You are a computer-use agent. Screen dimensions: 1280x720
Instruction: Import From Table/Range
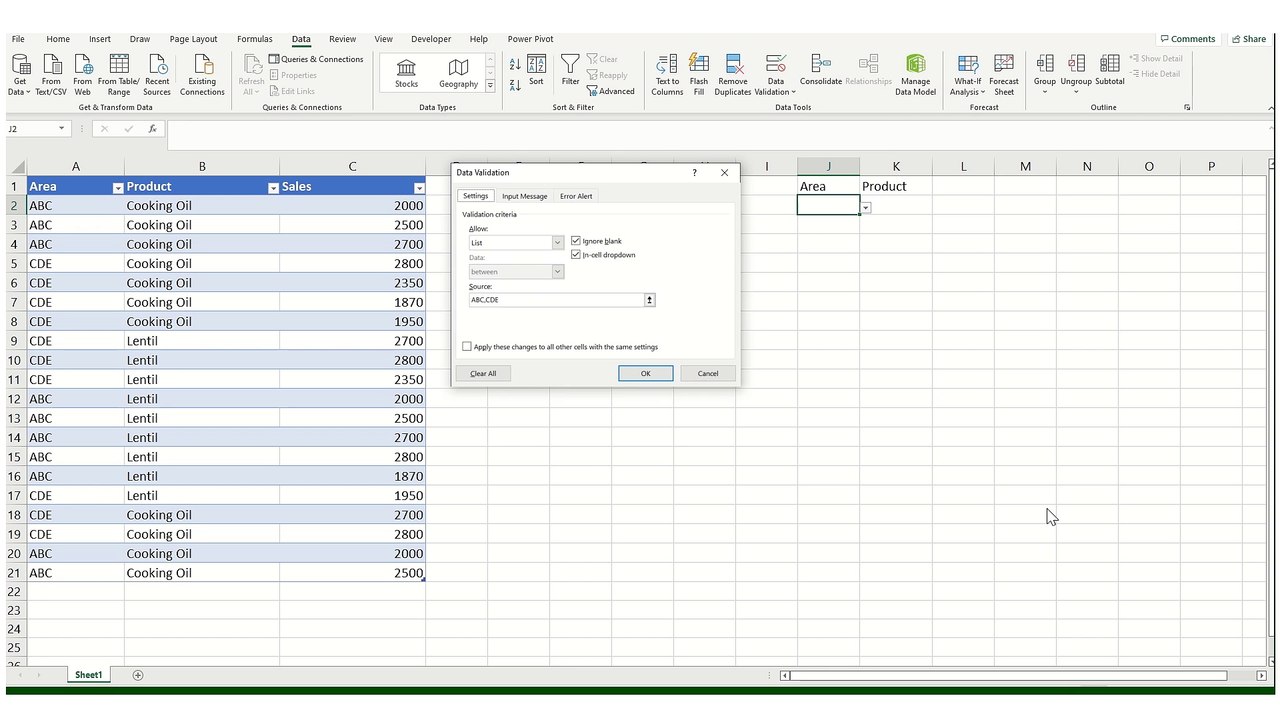click(x=119, y=75)
